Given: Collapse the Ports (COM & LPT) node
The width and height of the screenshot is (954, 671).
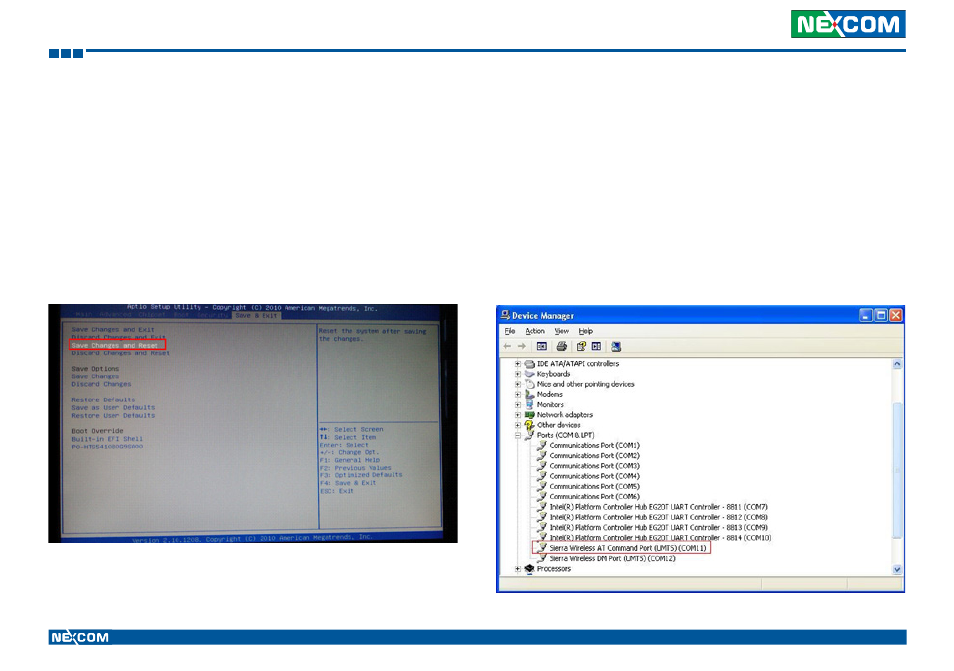Looking at the screenshot, I should (518, 436).
